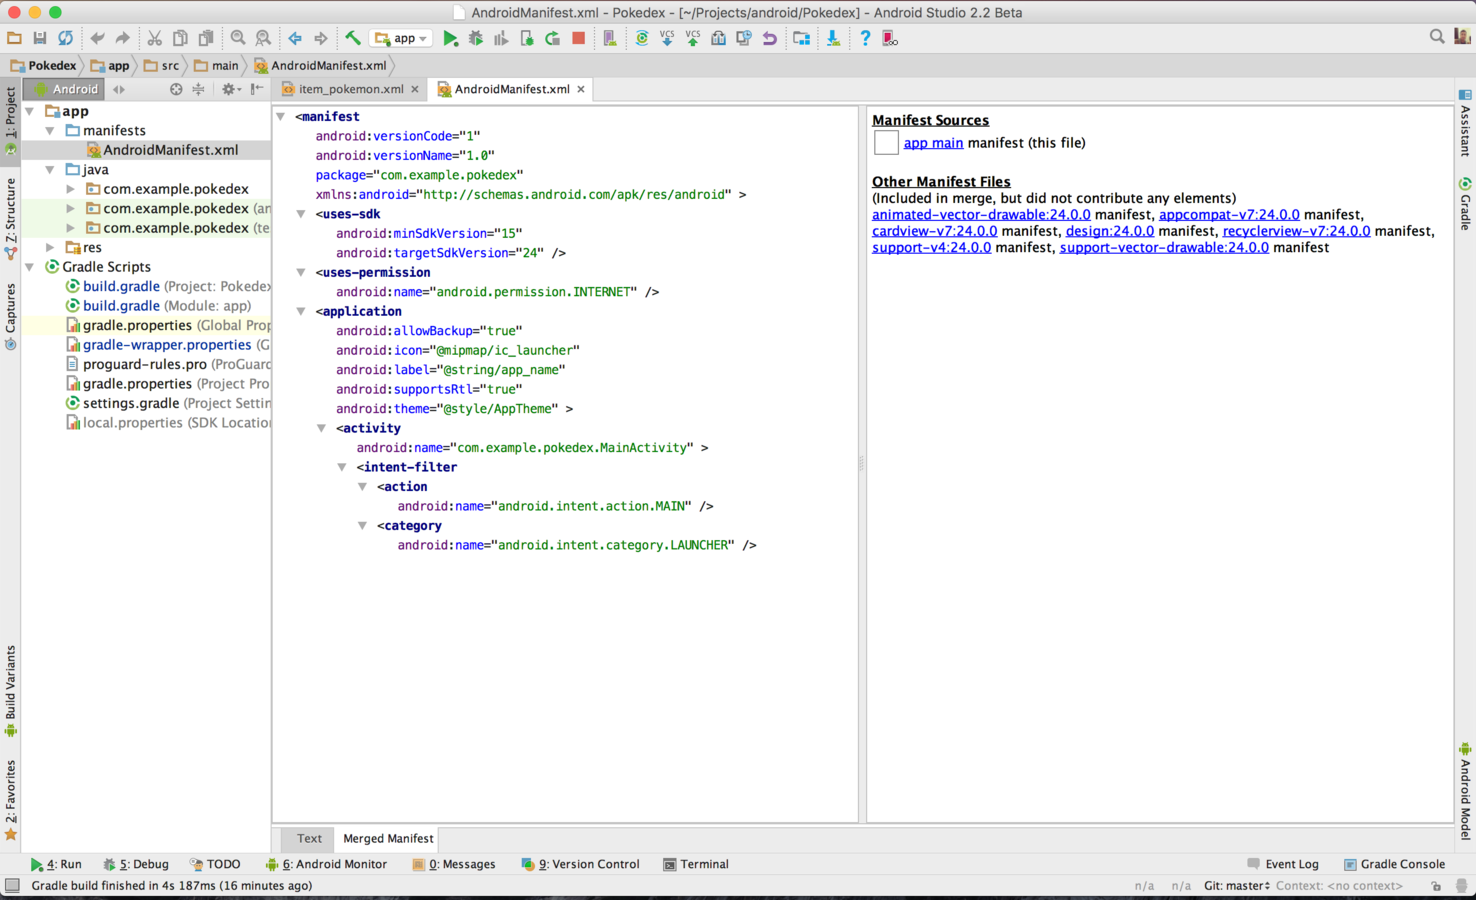Click the Replace magnifier icon
This screenshot has width=1476, height=900.
(x=263, y=38)
